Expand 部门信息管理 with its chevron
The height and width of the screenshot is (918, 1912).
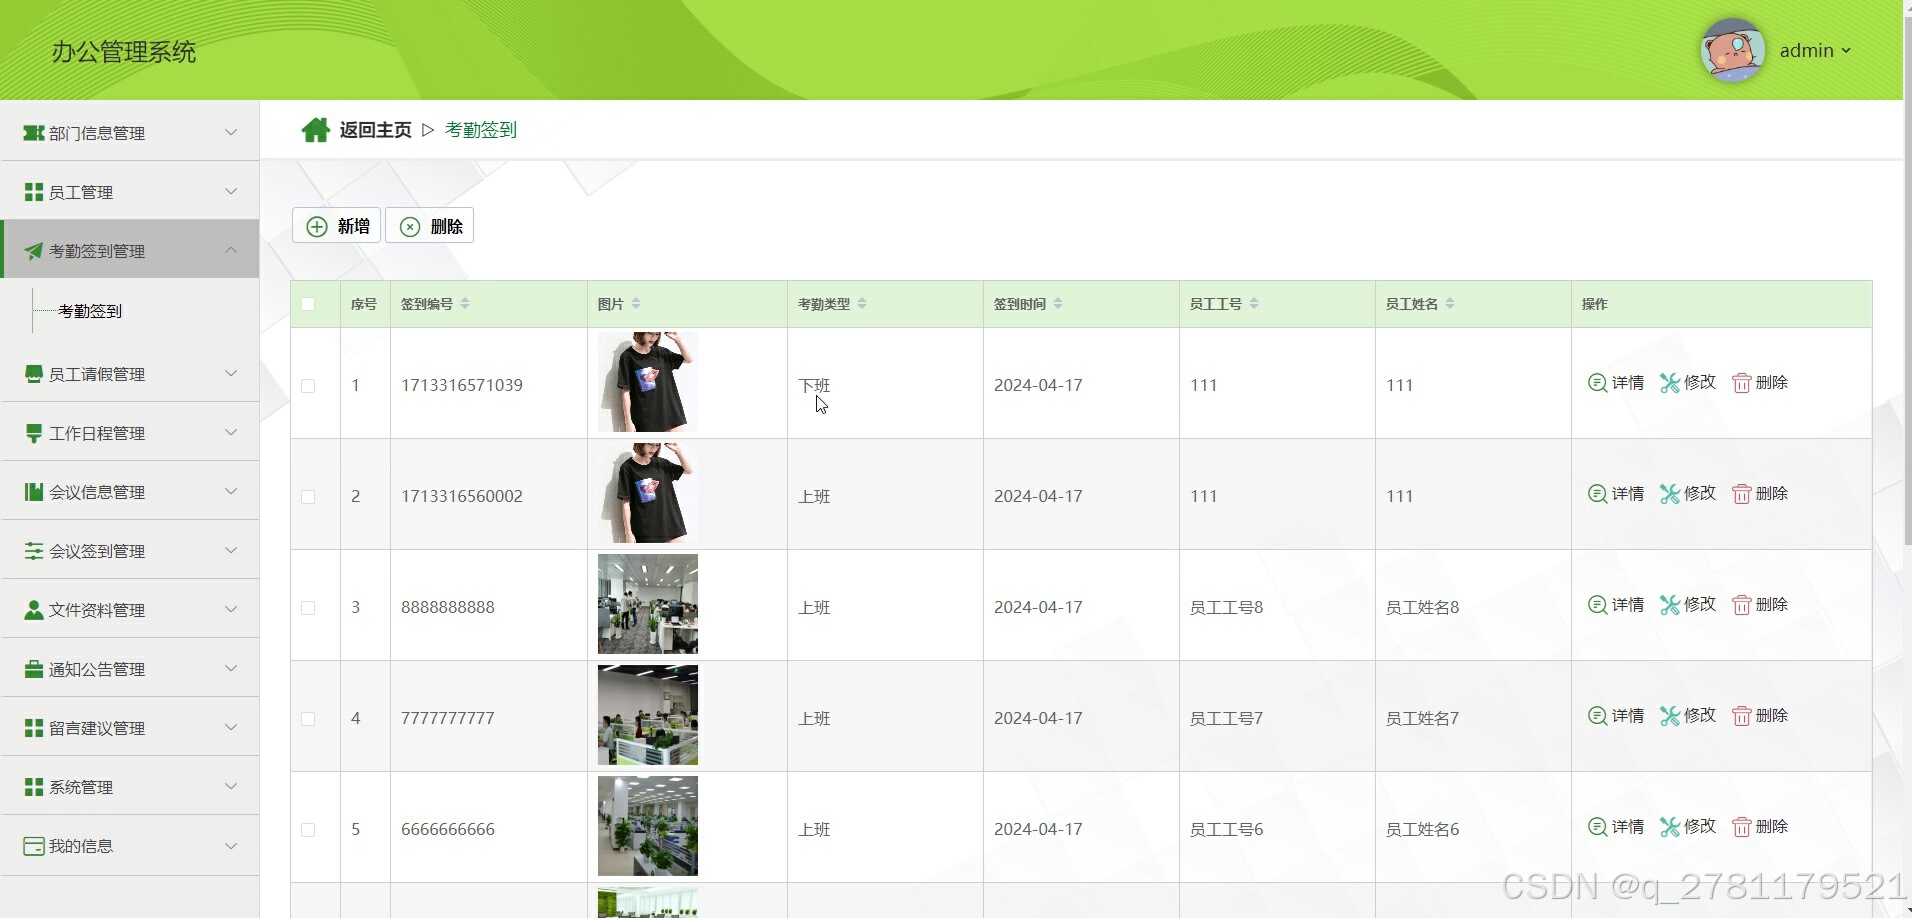[x=231, y=132]
